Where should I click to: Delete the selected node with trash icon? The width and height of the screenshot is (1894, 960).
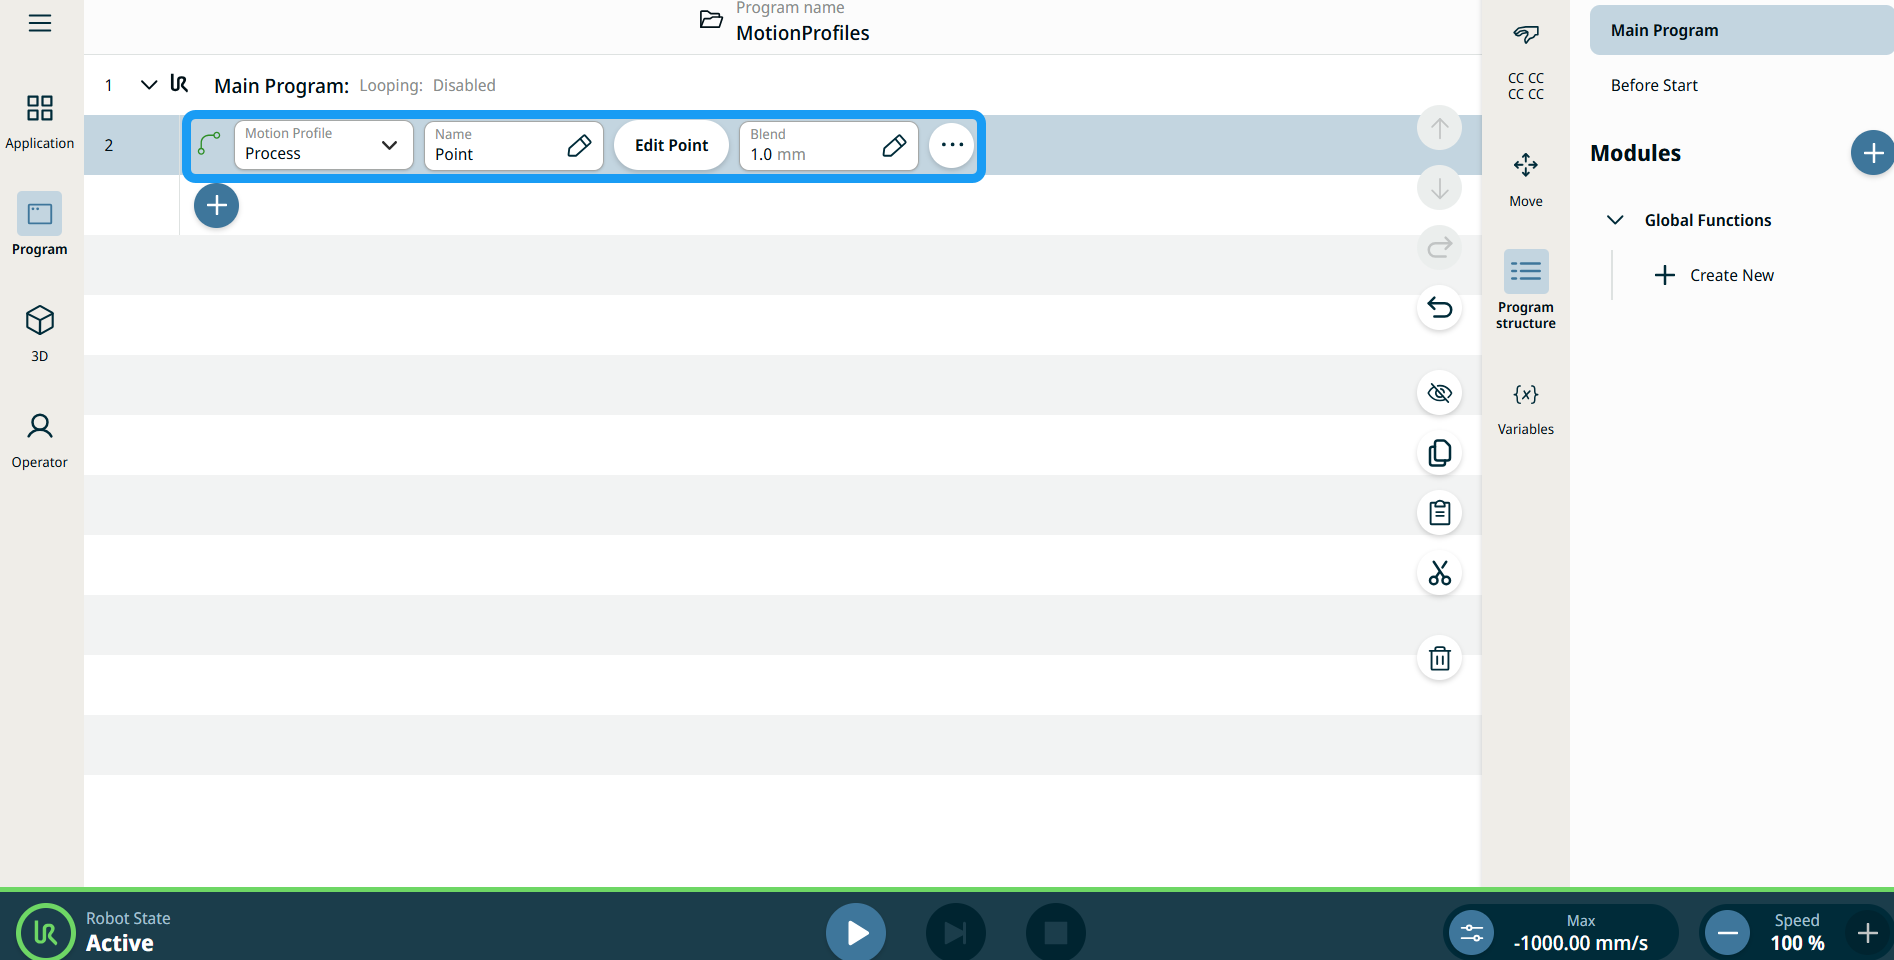tap(1439, 658)
